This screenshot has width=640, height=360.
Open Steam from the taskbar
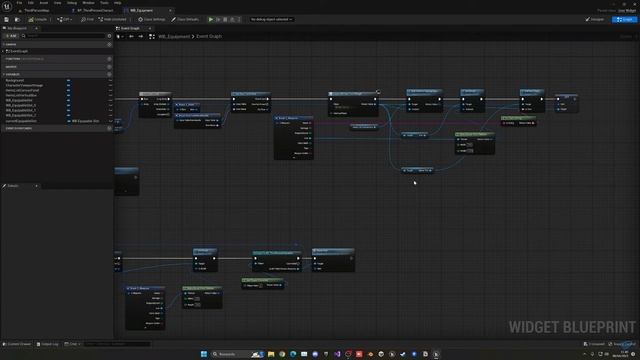[403, 354]
